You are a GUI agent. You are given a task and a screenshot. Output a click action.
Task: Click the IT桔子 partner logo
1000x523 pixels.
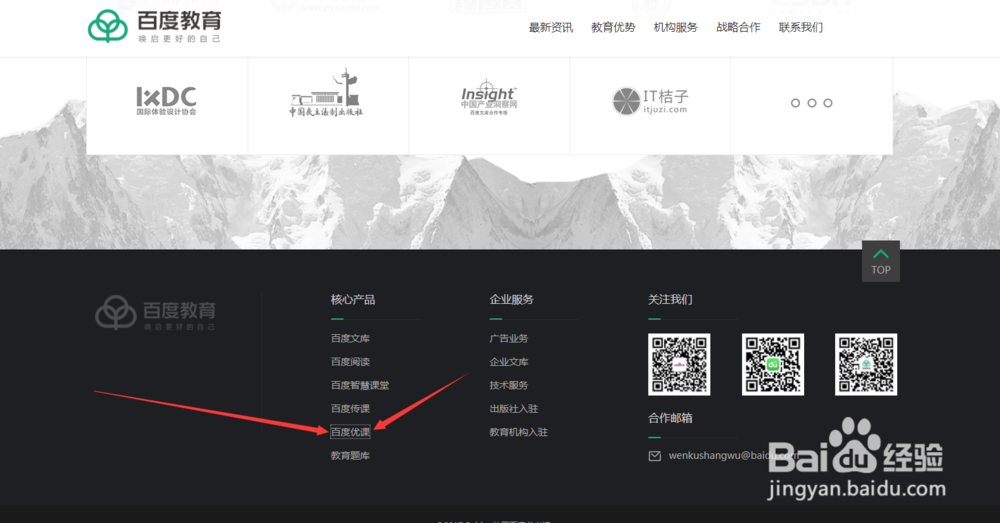coord(650,101)
